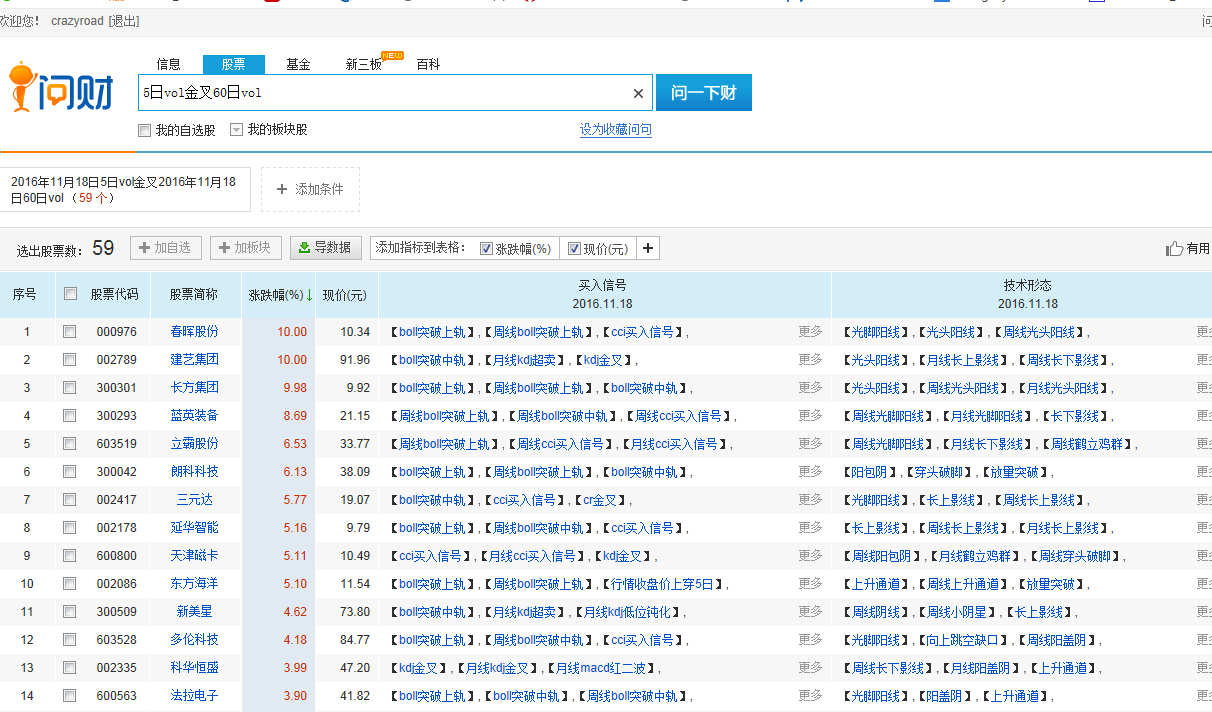1212x712 pixels.
Task: Open stock name link 天津磁卡
Action: click(x=194, y=556)
